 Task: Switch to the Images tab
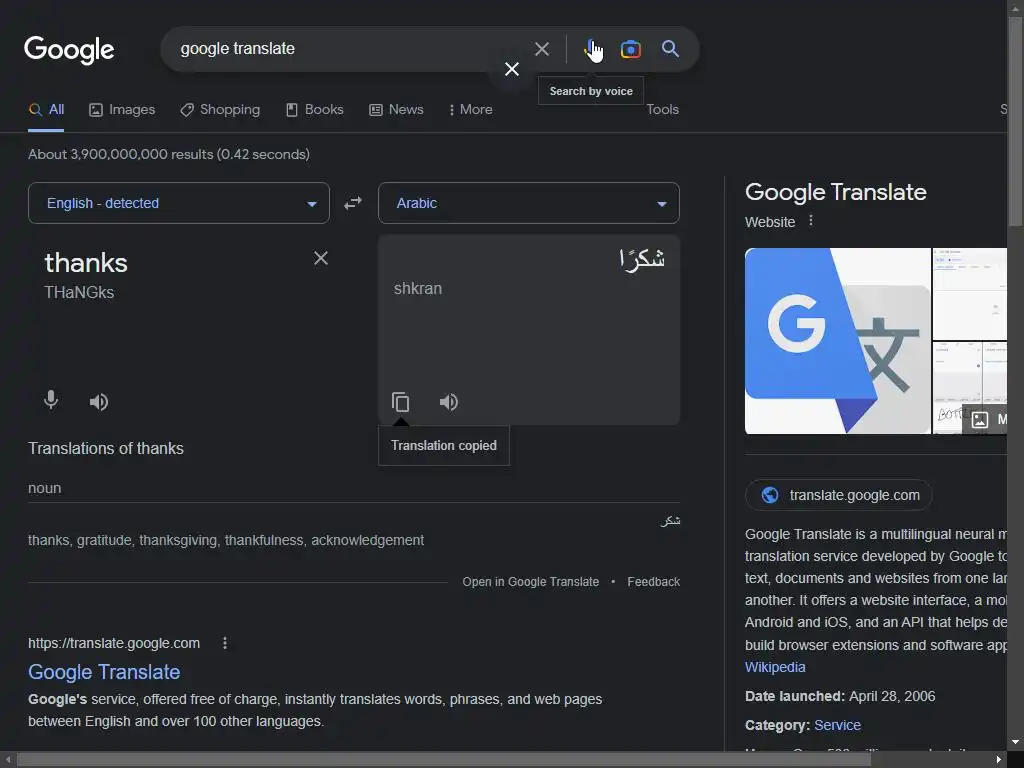122,110
